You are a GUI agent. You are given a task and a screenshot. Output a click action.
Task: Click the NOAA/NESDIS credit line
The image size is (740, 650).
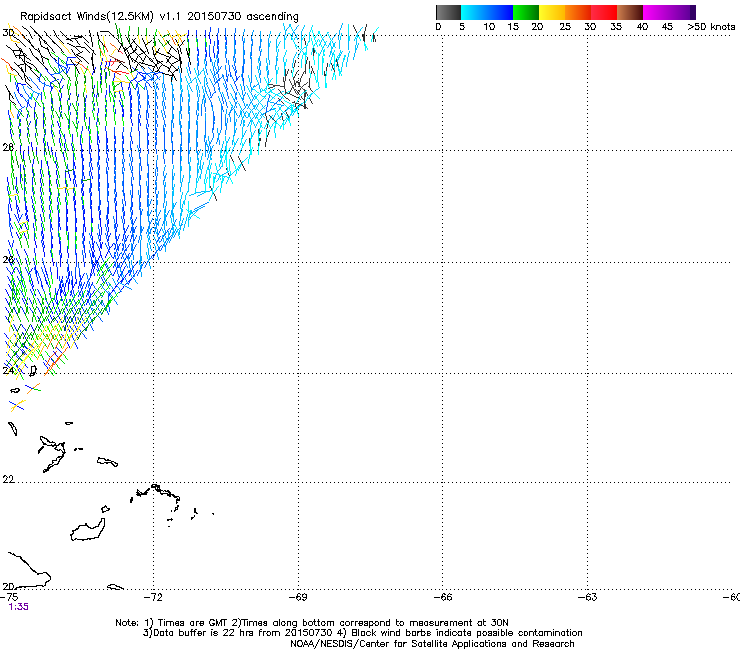[432, 644]
